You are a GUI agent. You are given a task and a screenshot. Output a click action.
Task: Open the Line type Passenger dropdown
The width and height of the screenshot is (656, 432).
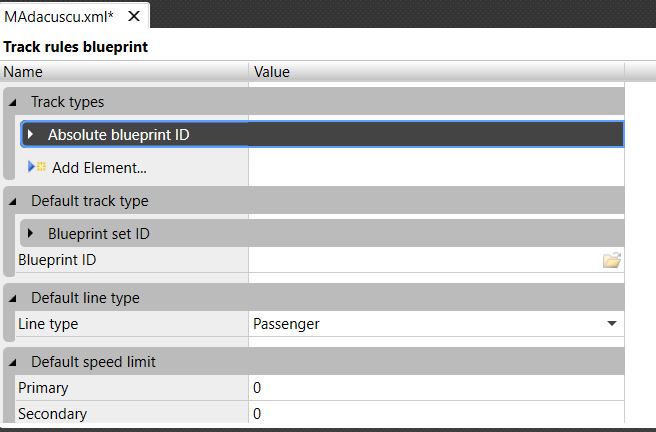click(x=611, y=324)
